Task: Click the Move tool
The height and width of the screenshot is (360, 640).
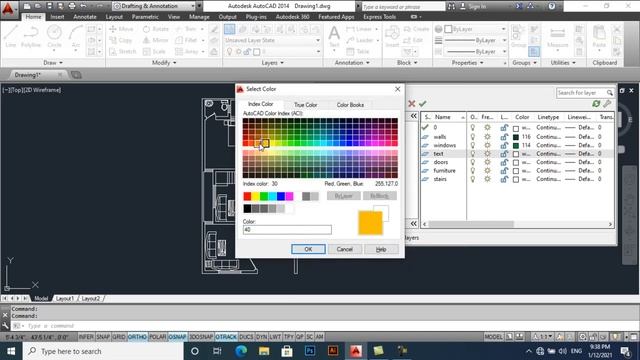Action: pos(121,29)
